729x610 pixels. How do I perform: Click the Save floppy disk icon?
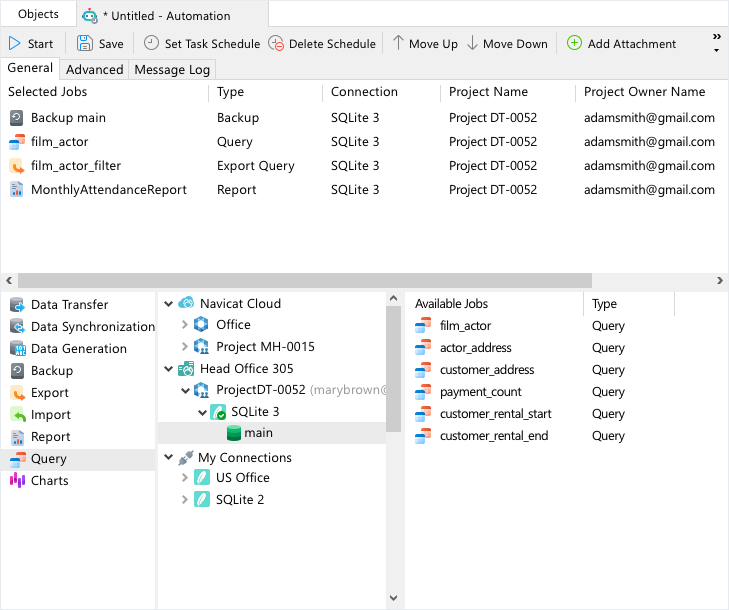tap(85, 43)
